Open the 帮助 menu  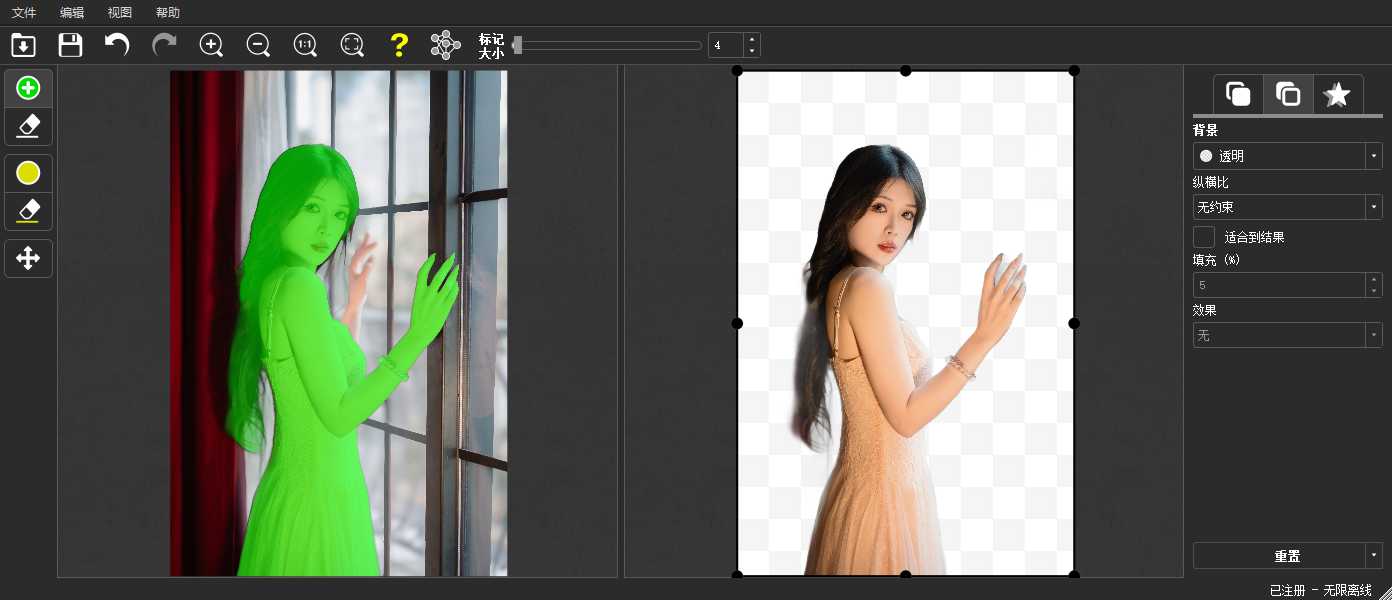pos(168,13)
